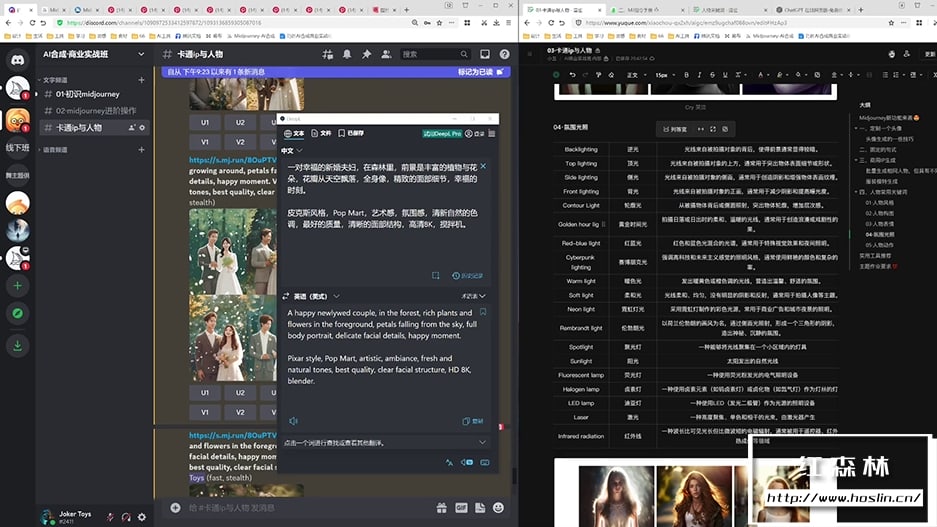Open Discord user settings gear

point(142,517)
